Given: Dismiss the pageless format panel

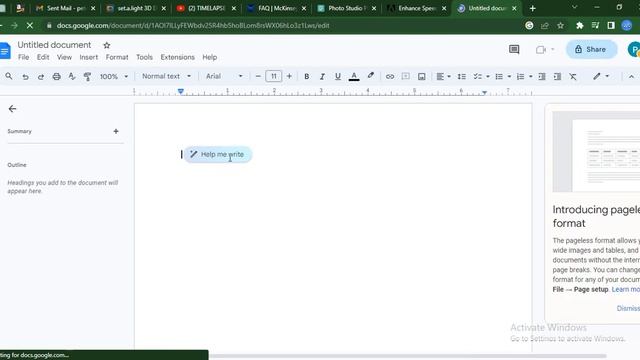Looking at the screenshot, I should pos(628,308).
